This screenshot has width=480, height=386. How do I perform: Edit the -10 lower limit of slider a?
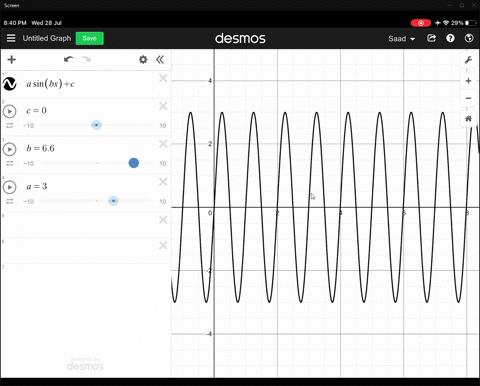[29, 202]
